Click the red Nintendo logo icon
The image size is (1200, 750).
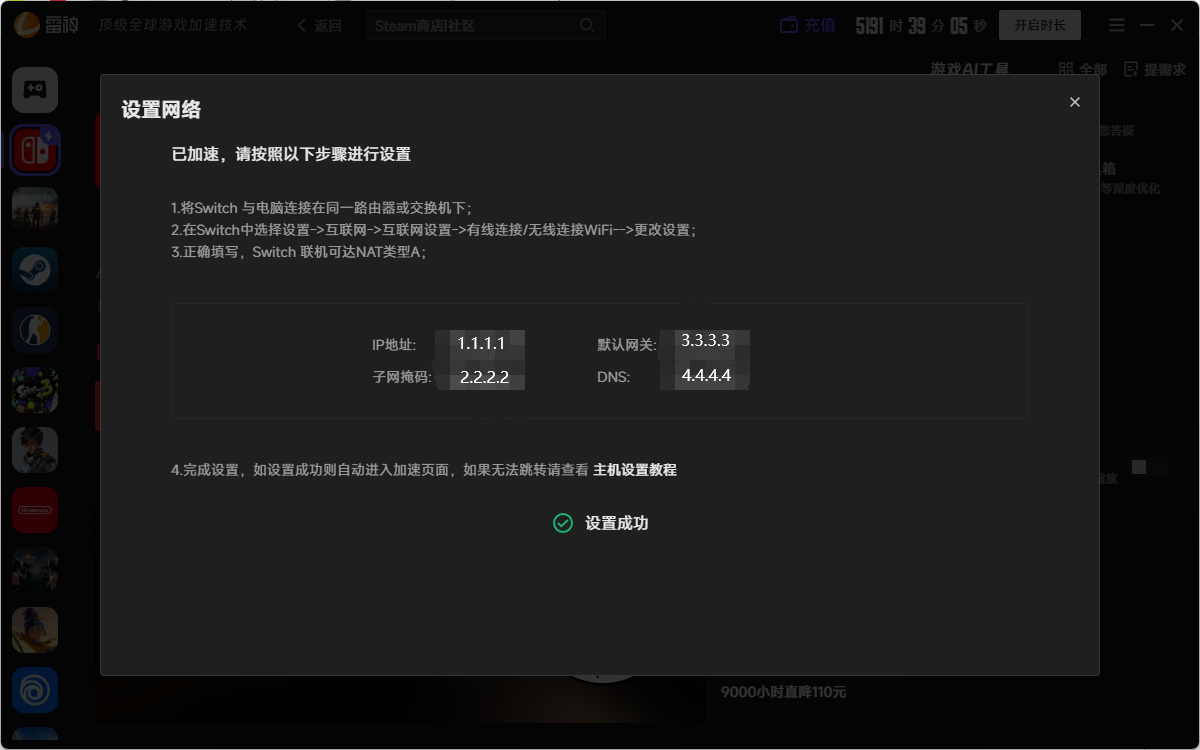pos(35,510)
